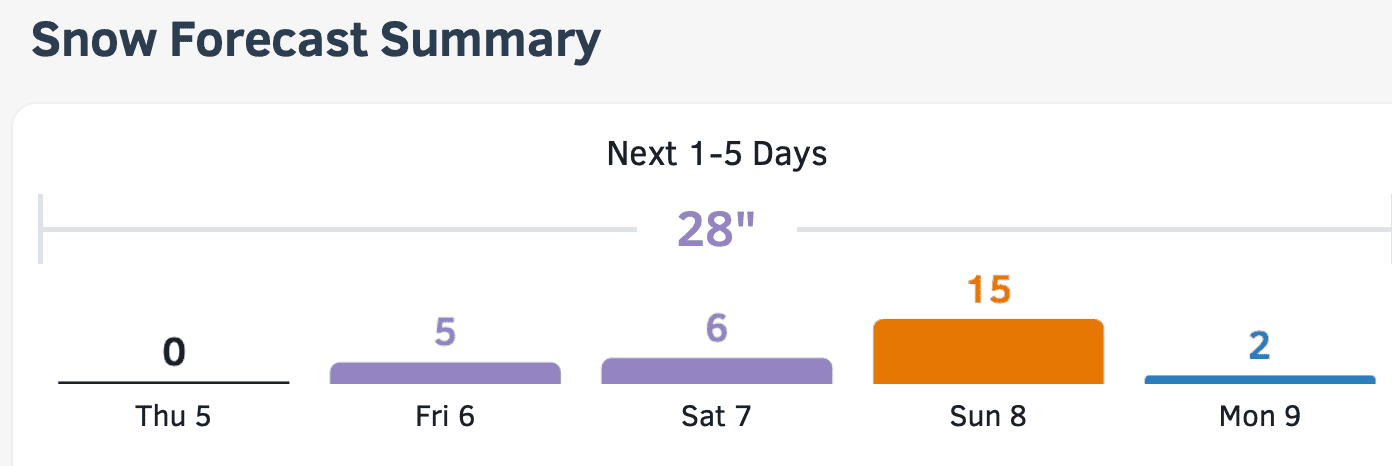Click the 15 value above Sunday

pyautogui.click(x=989, y=289)
